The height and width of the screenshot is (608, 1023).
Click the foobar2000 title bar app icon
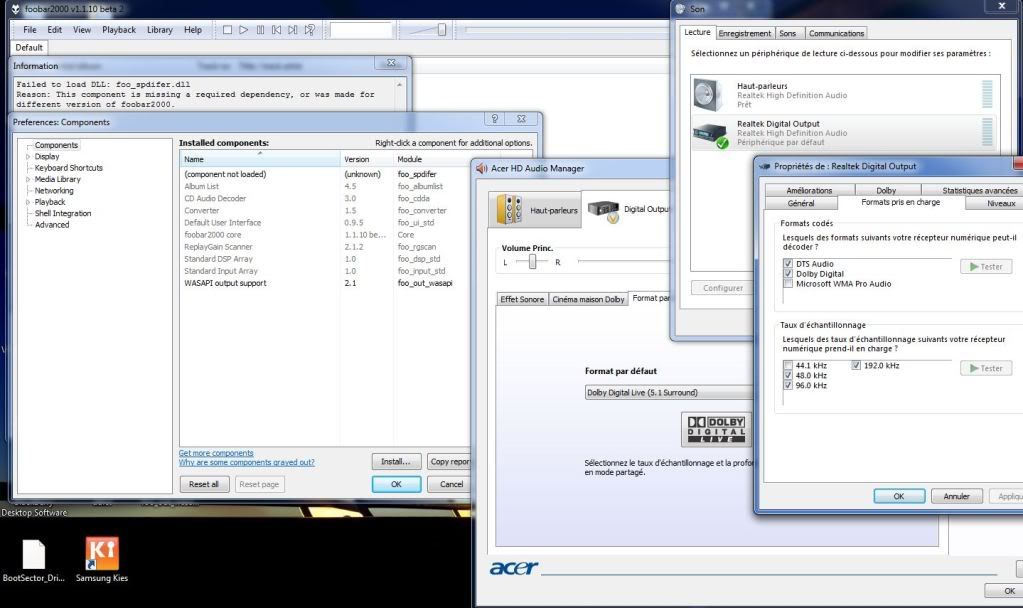click(x=16, y=9)
